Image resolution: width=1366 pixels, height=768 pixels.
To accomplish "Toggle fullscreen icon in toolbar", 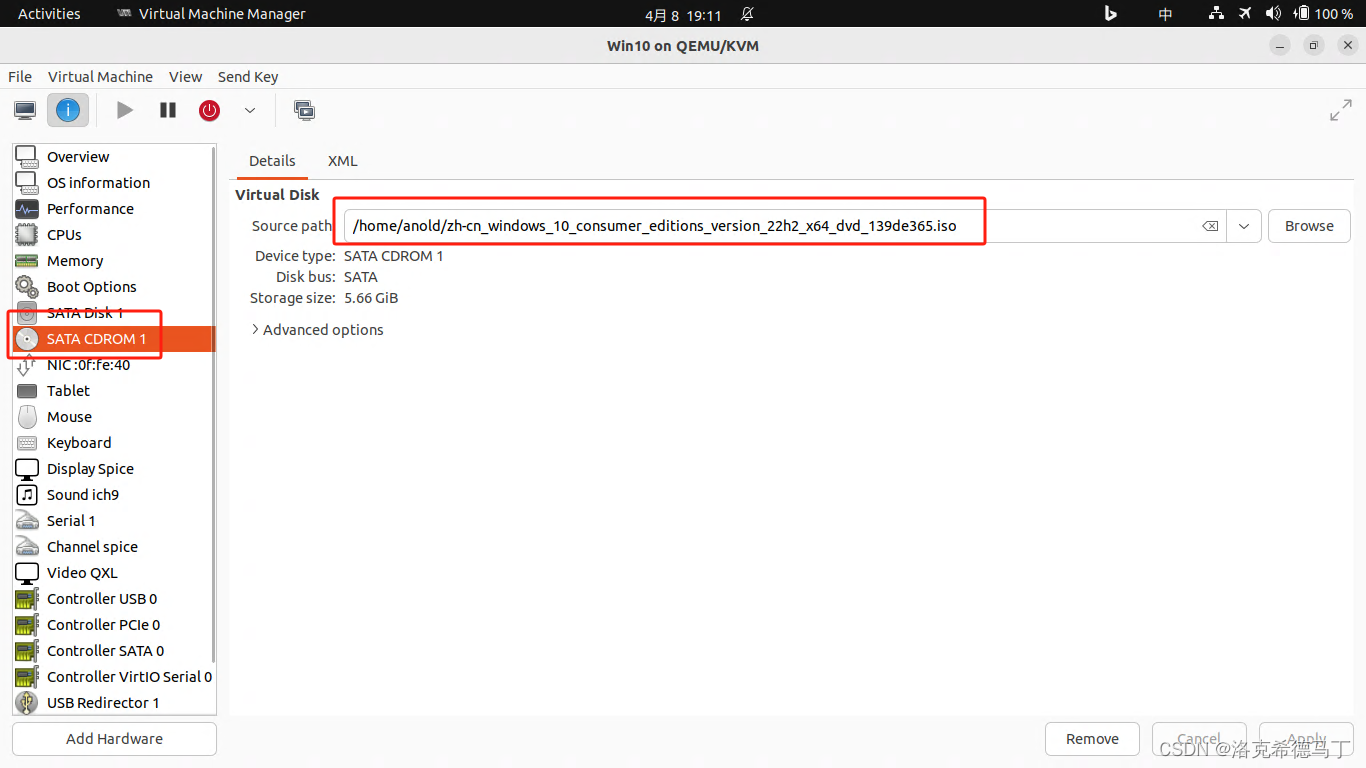I will point(1341,110).
